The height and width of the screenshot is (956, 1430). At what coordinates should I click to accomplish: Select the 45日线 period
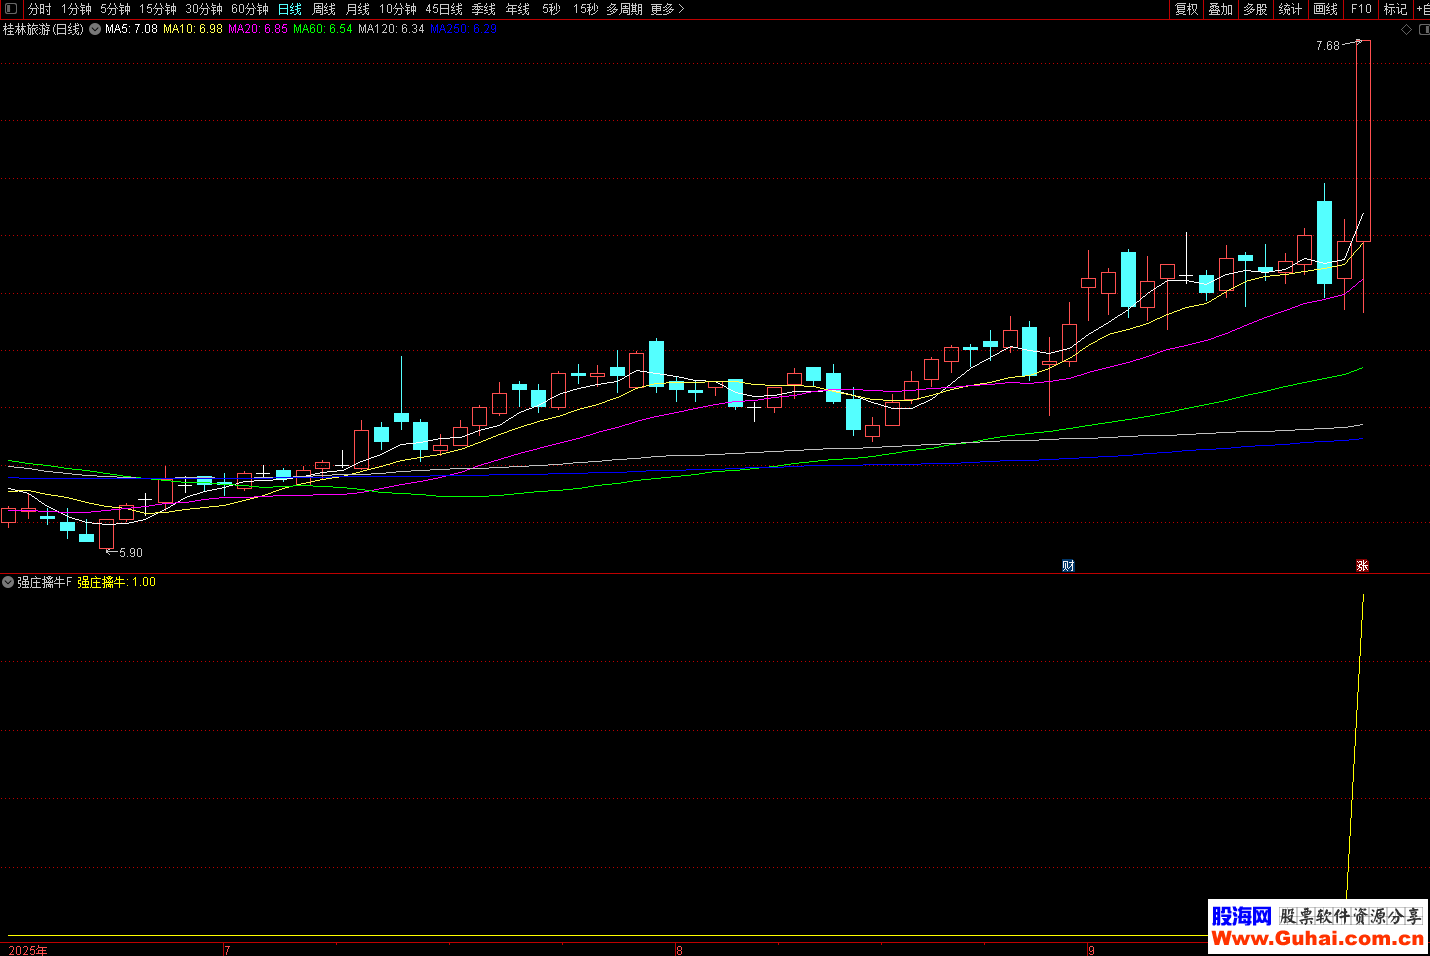click(x=444, y=9)
